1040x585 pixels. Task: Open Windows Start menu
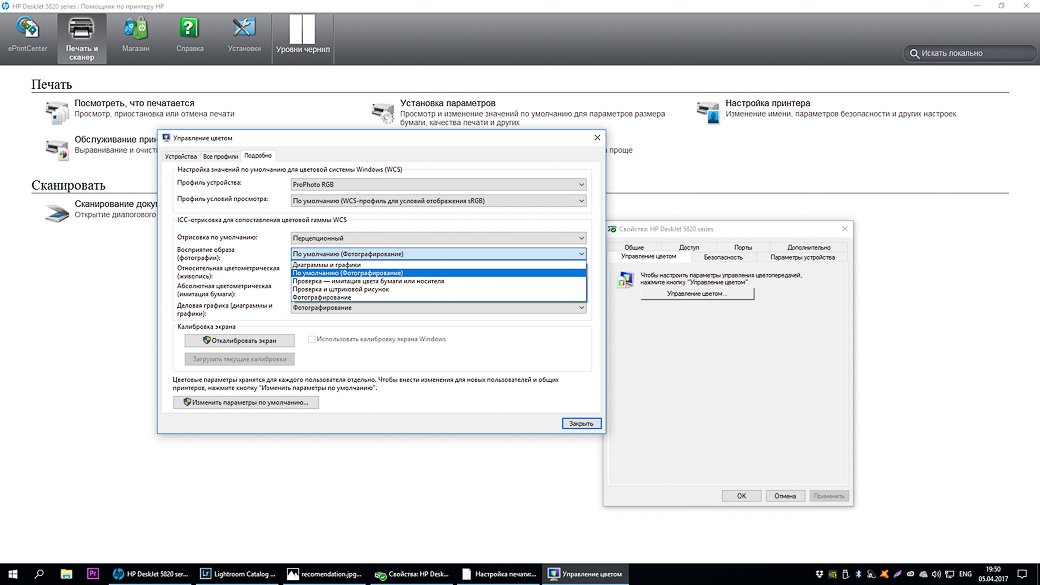pyautogui.click(x=13, y=574)
